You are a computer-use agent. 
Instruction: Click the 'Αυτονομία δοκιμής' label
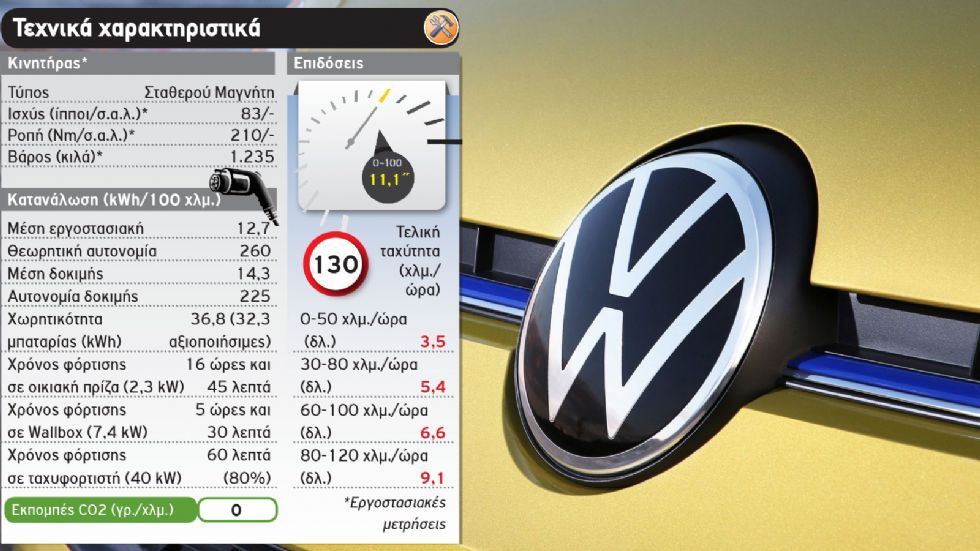coord(72,296)
